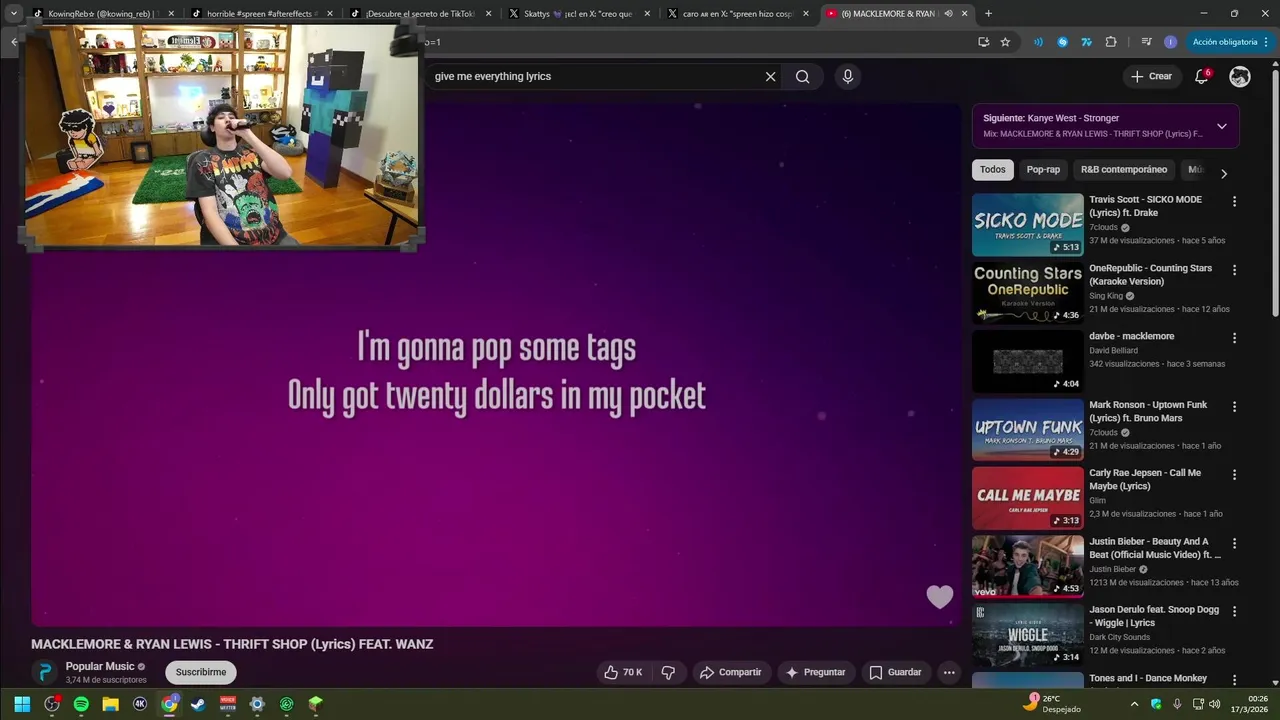Open options for Uptown Funk video
This screenshot has width=1280, height=720.
tap(1234, 407)
